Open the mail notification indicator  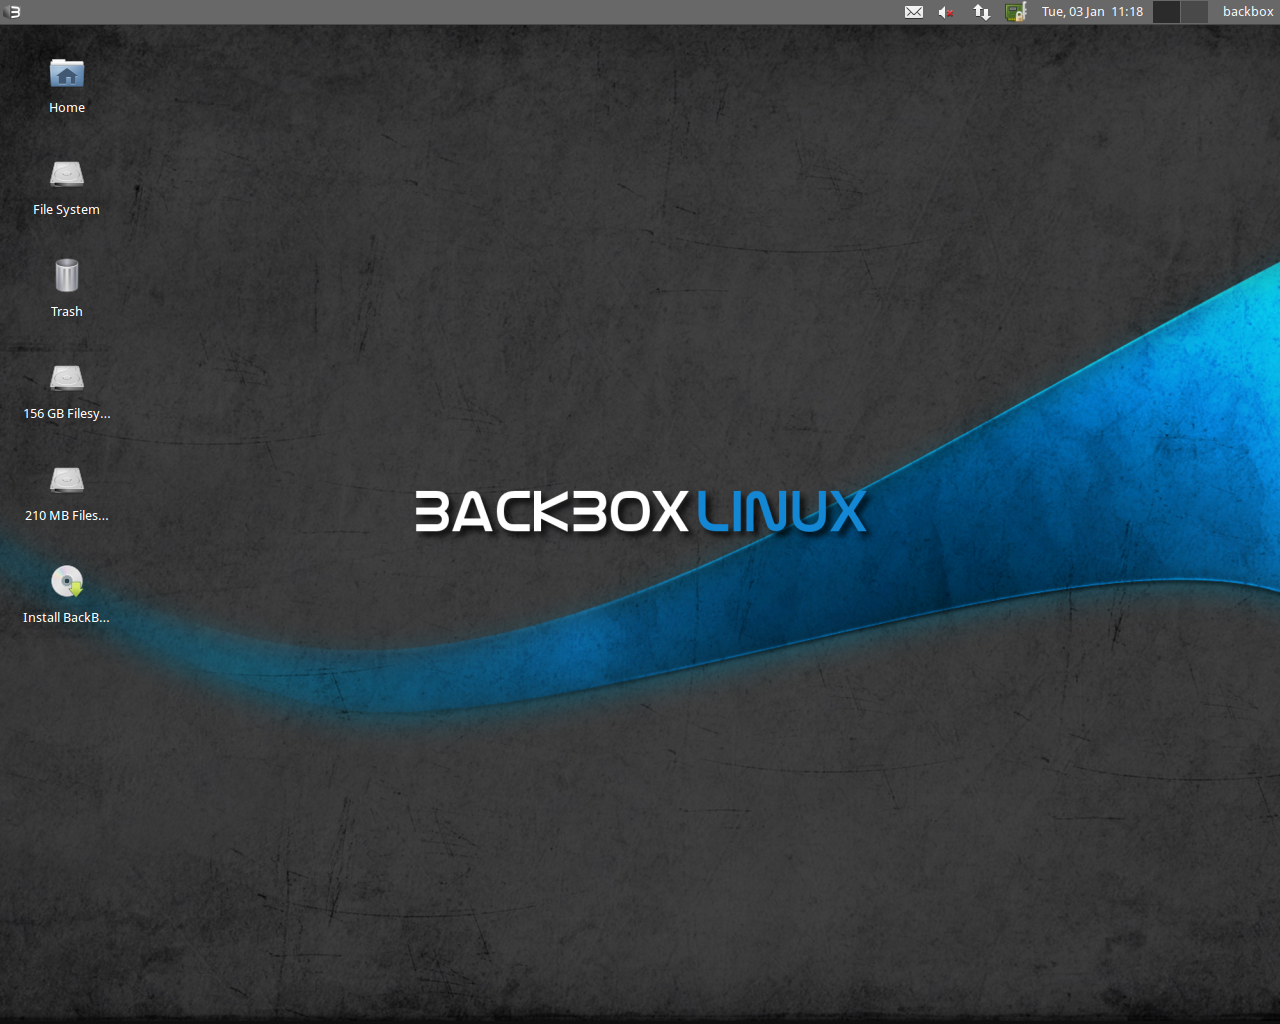click(914, 12)
